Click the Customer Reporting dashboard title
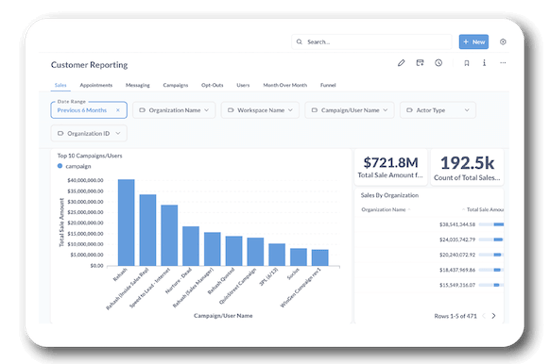 [x=89, y=65]
